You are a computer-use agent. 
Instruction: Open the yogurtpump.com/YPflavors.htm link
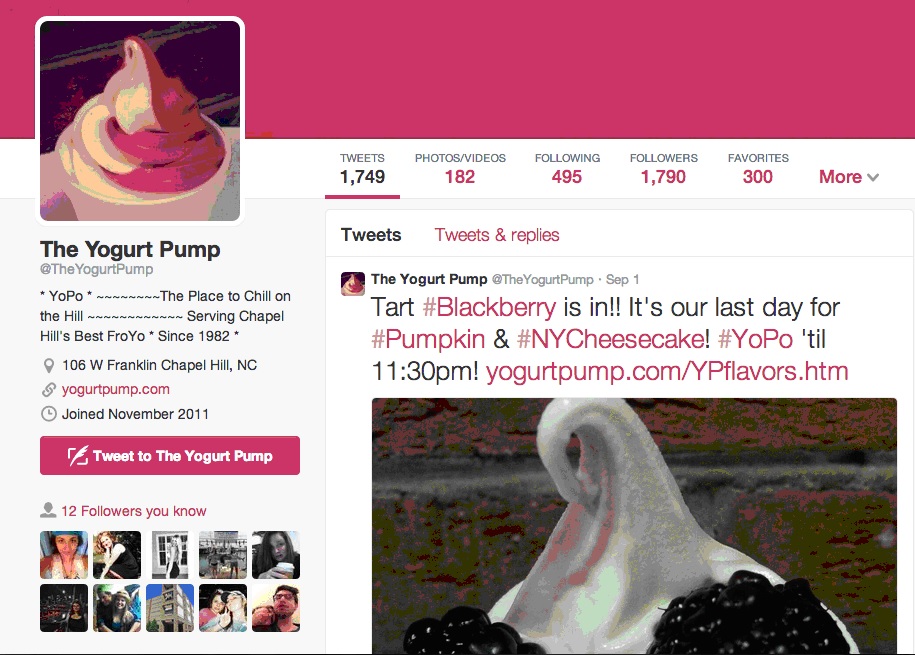click(667, 372)
